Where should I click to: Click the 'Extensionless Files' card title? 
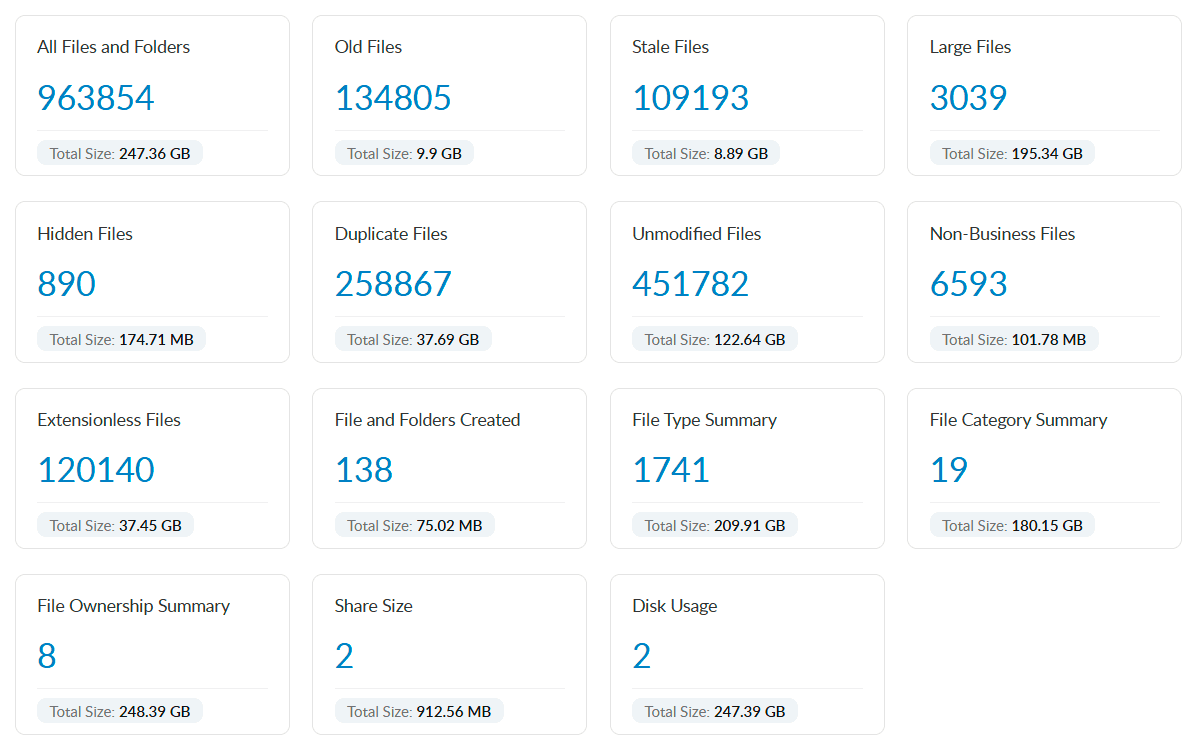tap(109, 420)
